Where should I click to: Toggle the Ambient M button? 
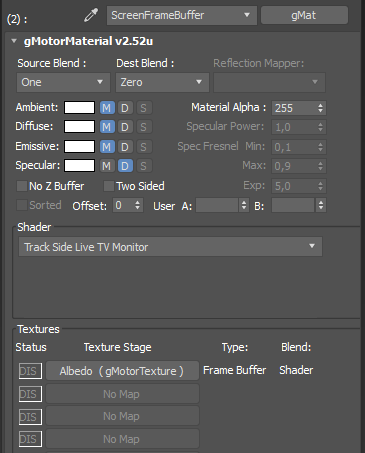[107, 108]
